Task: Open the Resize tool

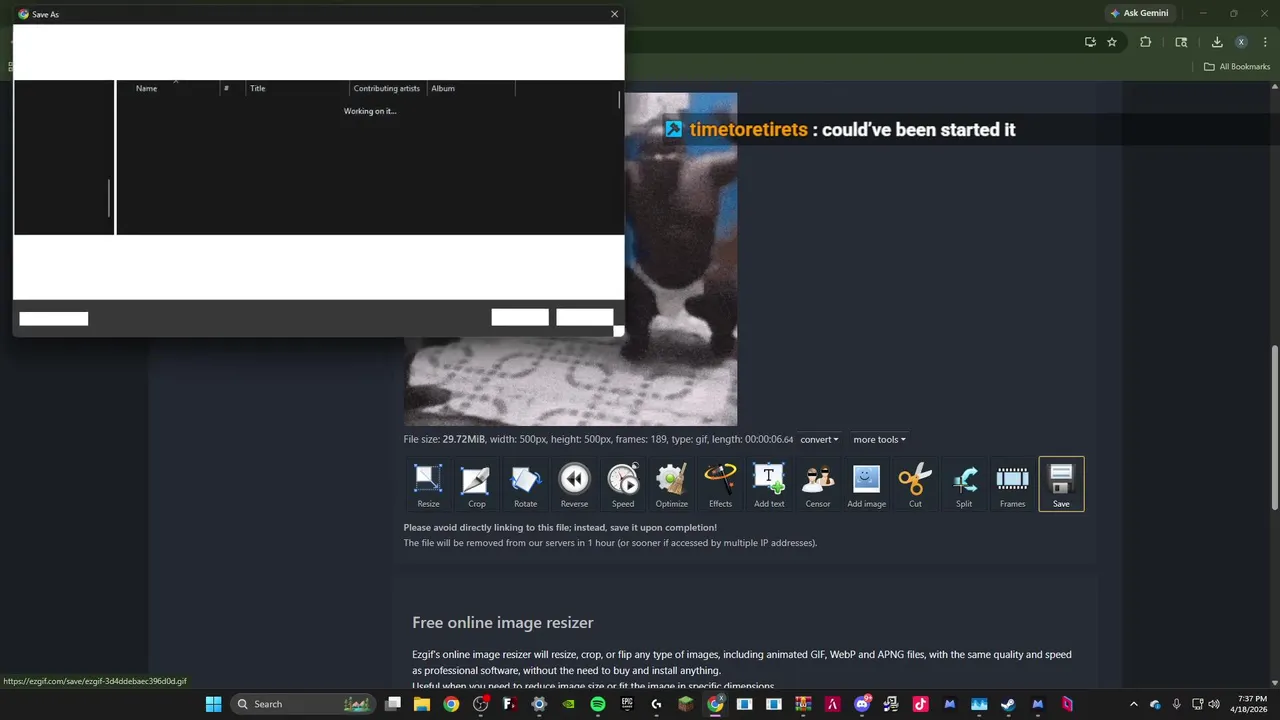Action: 428,485
